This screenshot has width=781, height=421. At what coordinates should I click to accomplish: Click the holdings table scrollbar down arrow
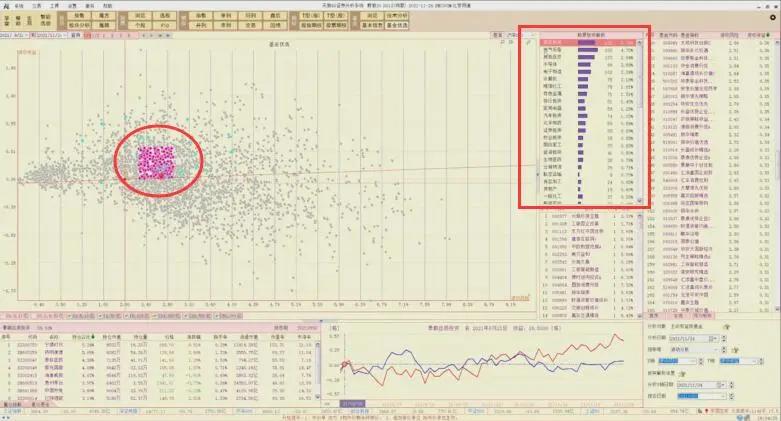click(318, 397)
